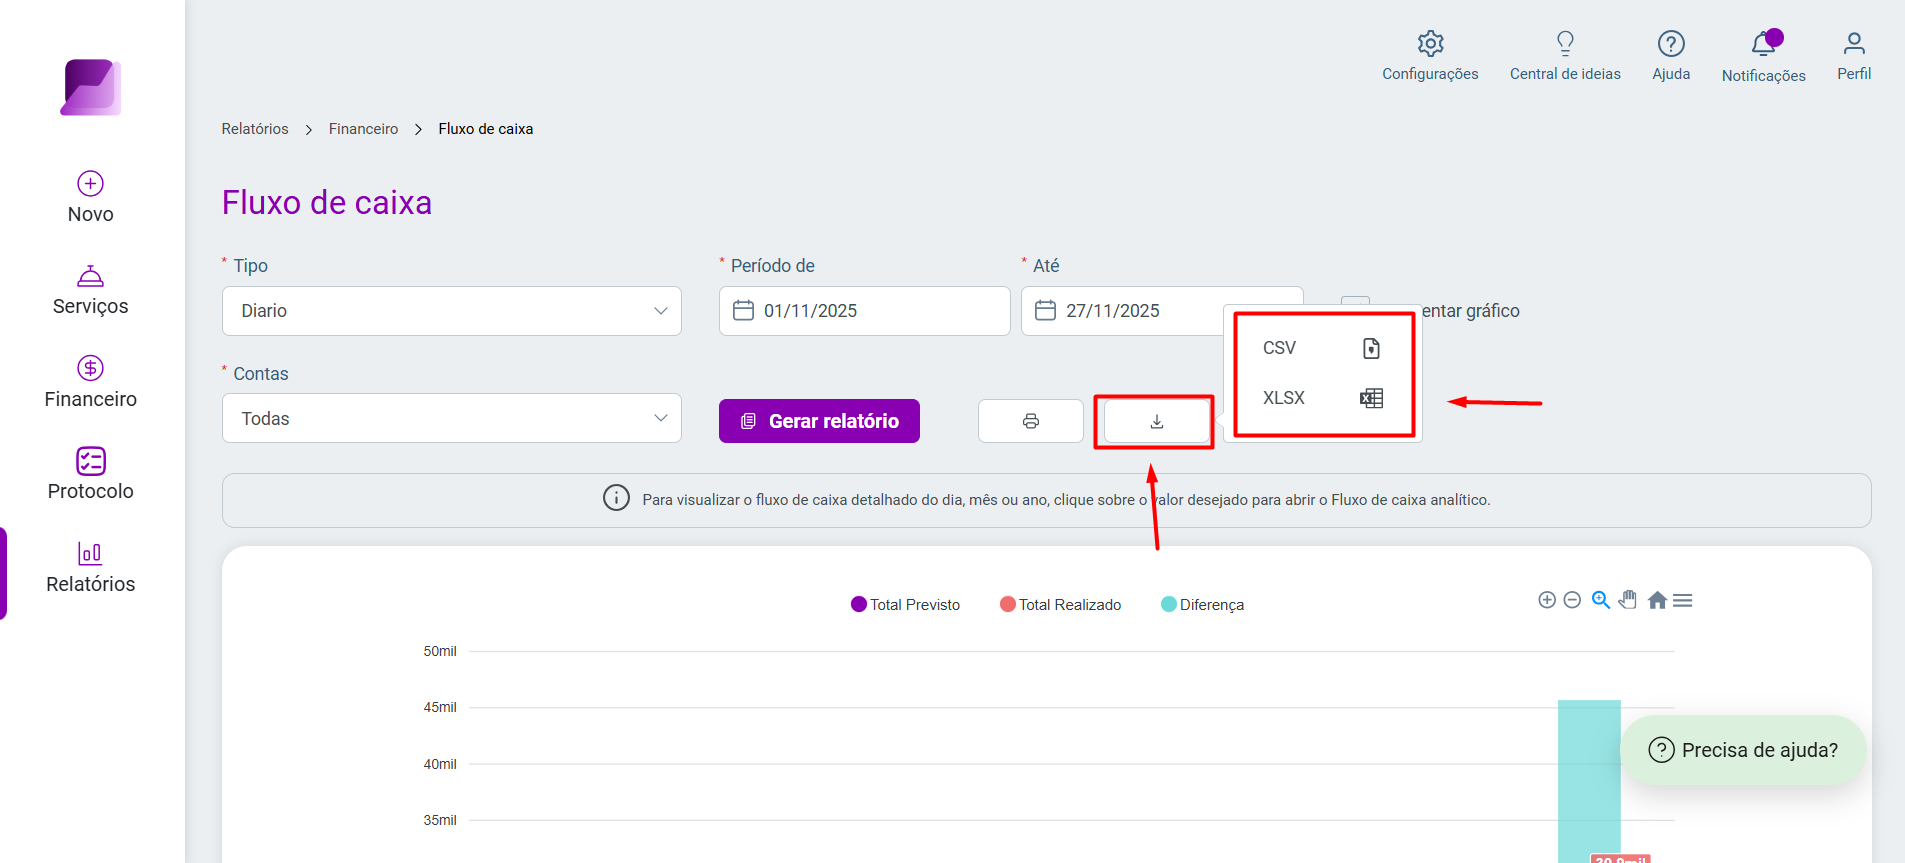Open the Período de date field
Image resolution: width=1905 pixels, height=863 pixels.
point(864,311)
